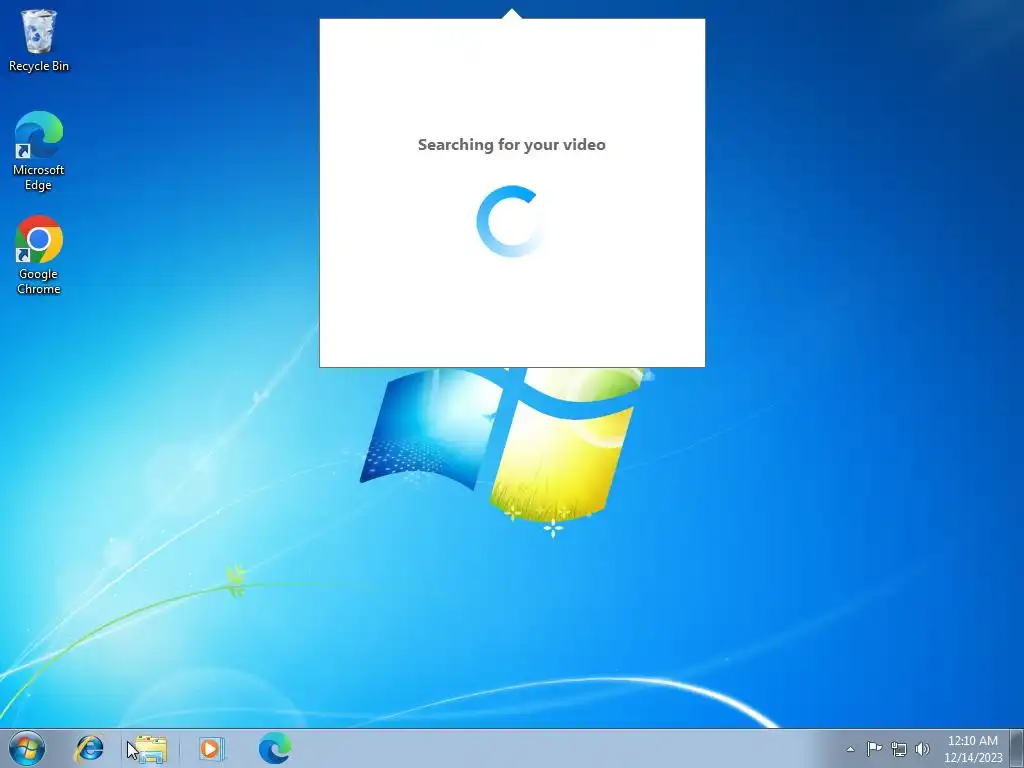Open the volume speaker tray icon

[x=922, y=749]
